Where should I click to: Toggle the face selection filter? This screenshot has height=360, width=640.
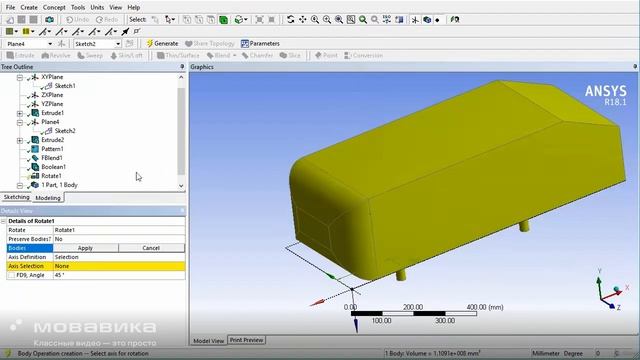coord(211,20)
